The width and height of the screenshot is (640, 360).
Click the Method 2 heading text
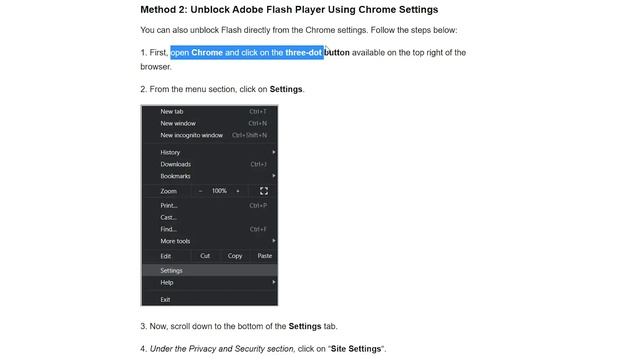[289, 9]
